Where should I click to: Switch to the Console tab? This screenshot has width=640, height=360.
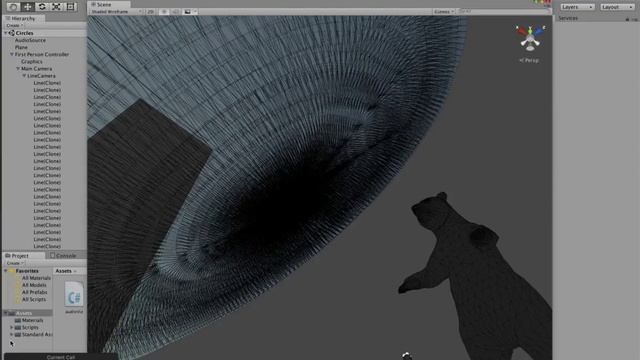coord(64,256)
